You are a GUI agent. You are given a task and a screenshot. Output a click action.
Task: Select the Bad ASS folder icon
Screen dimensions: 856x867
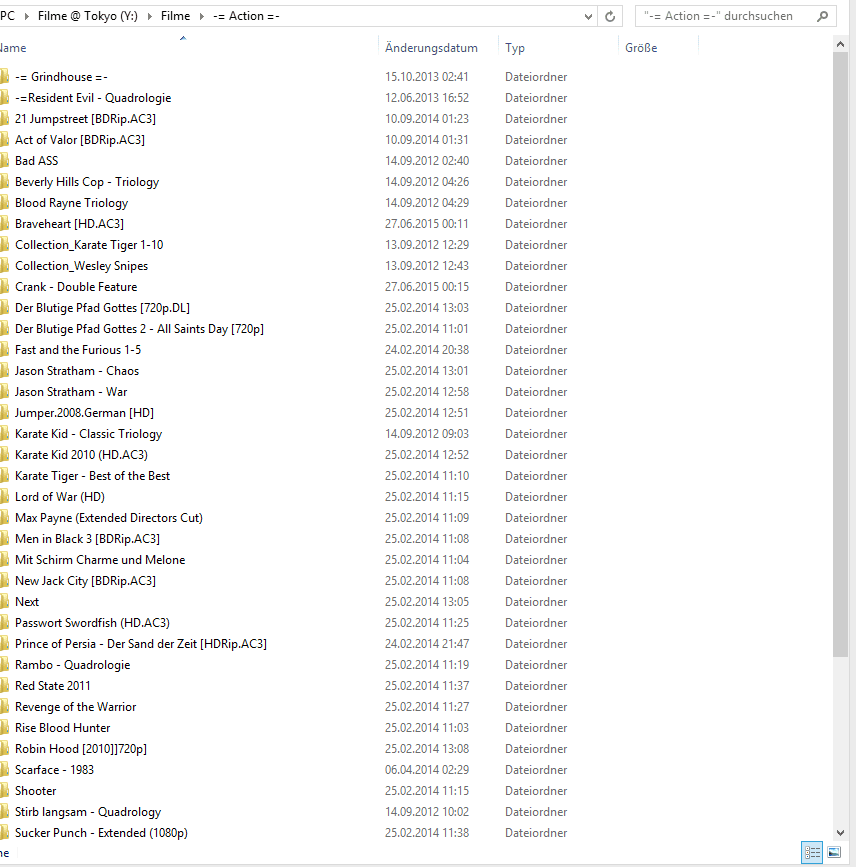click(4, 160)
